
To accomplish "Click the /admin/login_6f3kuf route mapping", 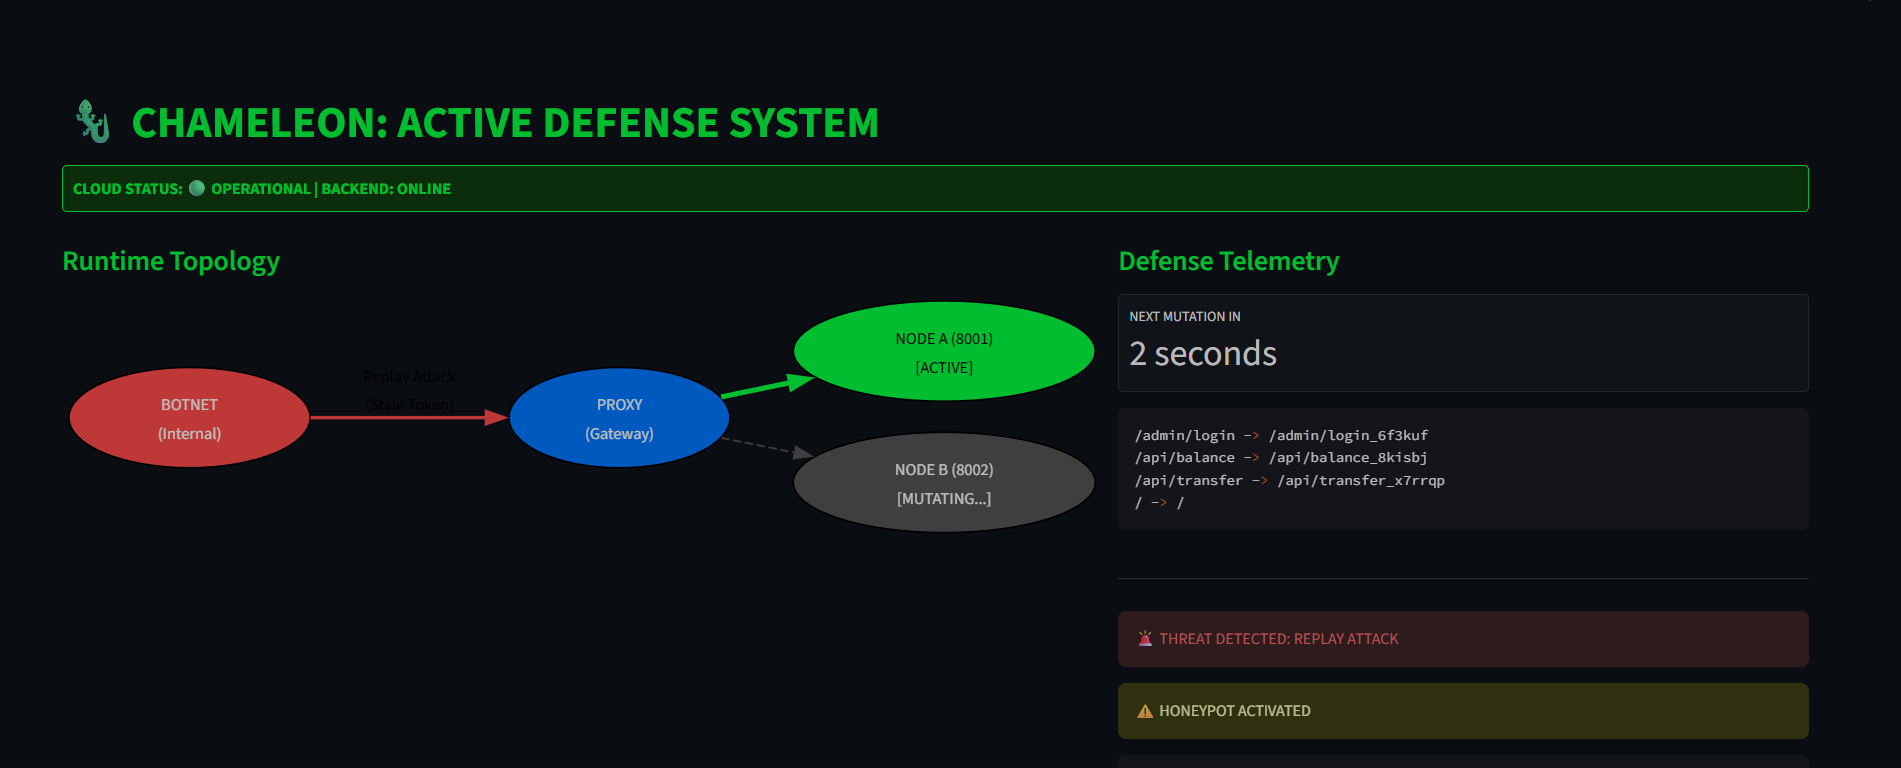I will (x=1281, y=435).
